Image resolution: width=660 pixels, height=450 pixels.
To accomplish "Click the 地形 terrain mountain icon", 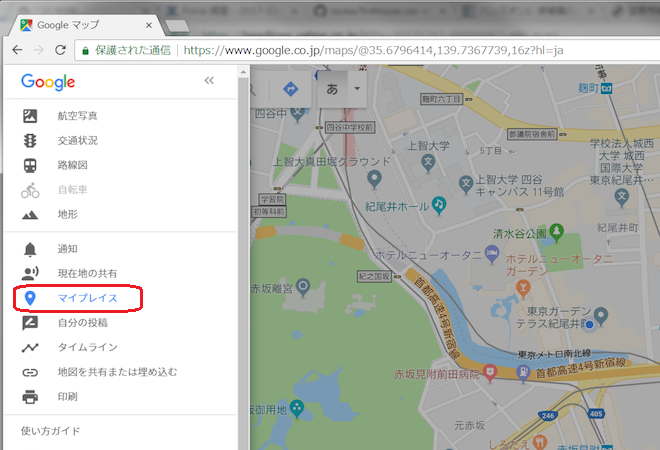I will click(x=30, y=215).
